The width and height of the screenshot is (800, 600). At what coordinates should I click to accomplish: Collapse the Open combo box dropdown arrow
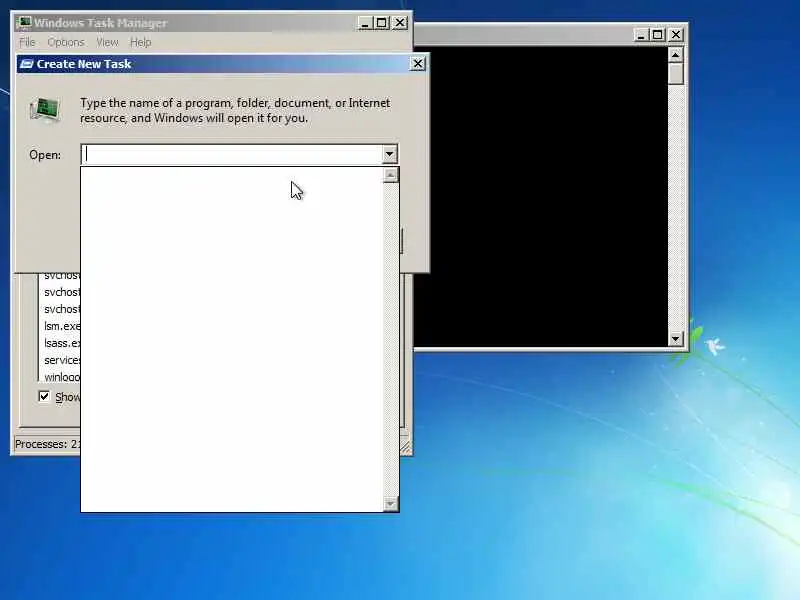point(389,154)
